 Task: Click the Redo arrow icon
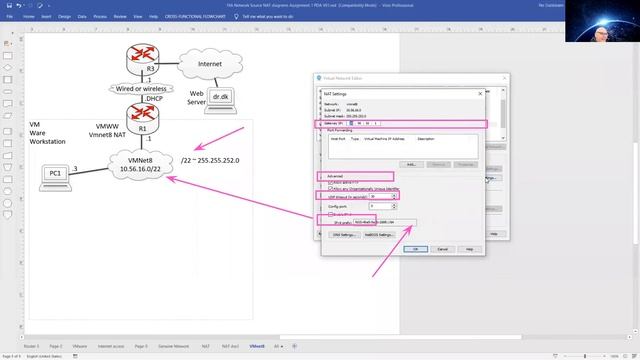(x=30, y=5)
